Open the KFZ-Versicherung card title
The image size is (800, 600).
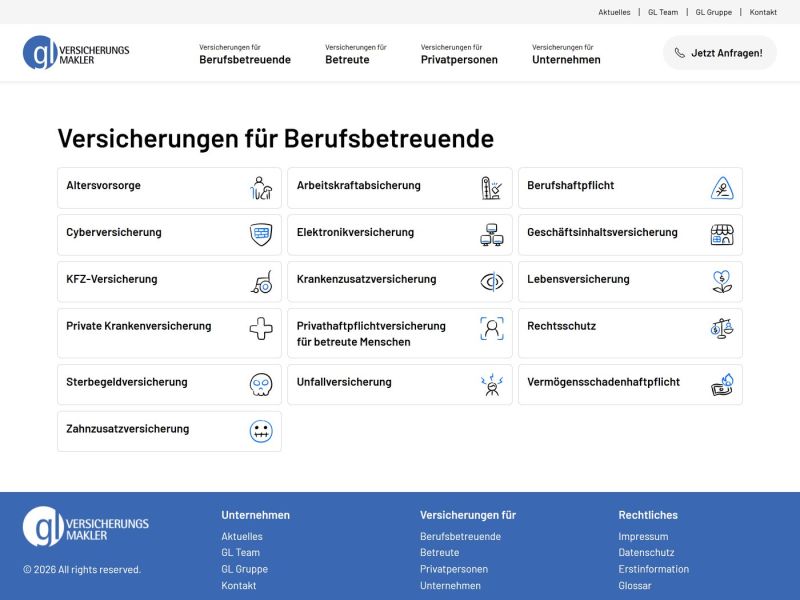(112, 280)
